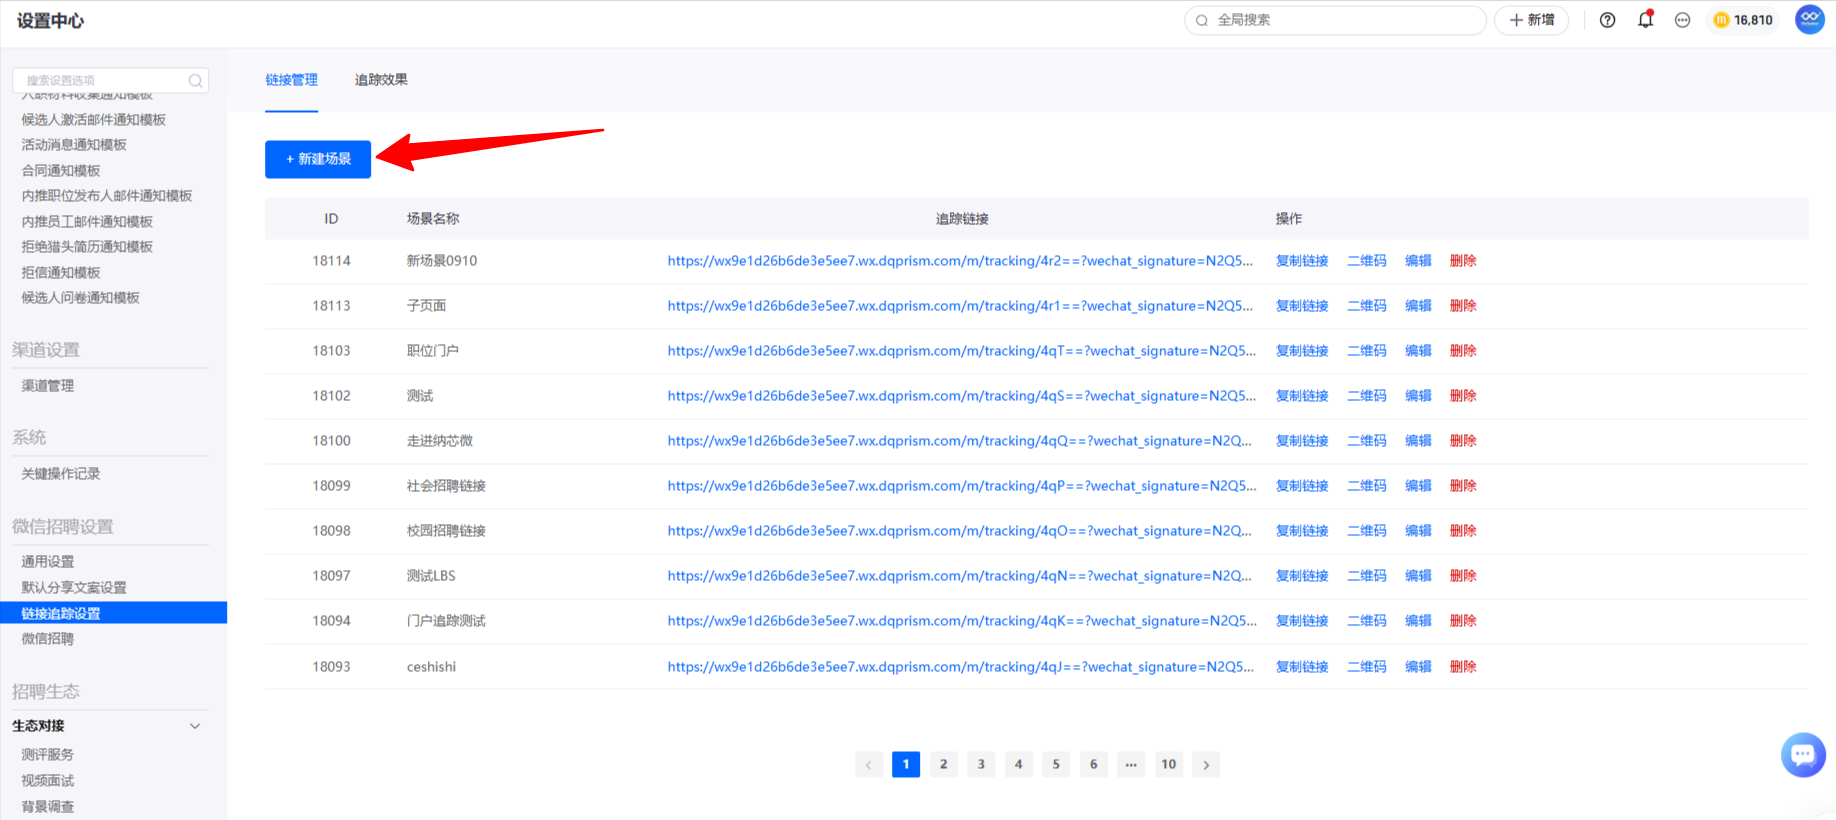Go to page 10
The width and height of the screenshot is (1836, 820).
(1168, 765)
